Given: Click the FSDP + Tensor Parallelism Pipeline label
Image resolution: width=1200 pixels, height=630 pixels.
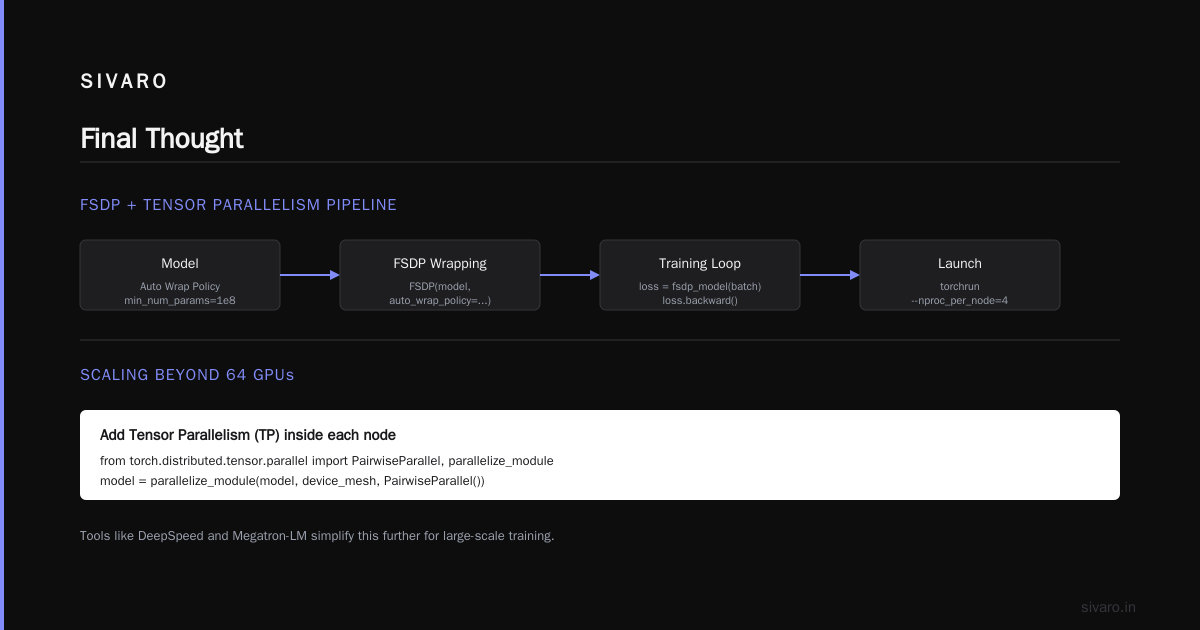Looking at the screenshot, I should point(238,205).
